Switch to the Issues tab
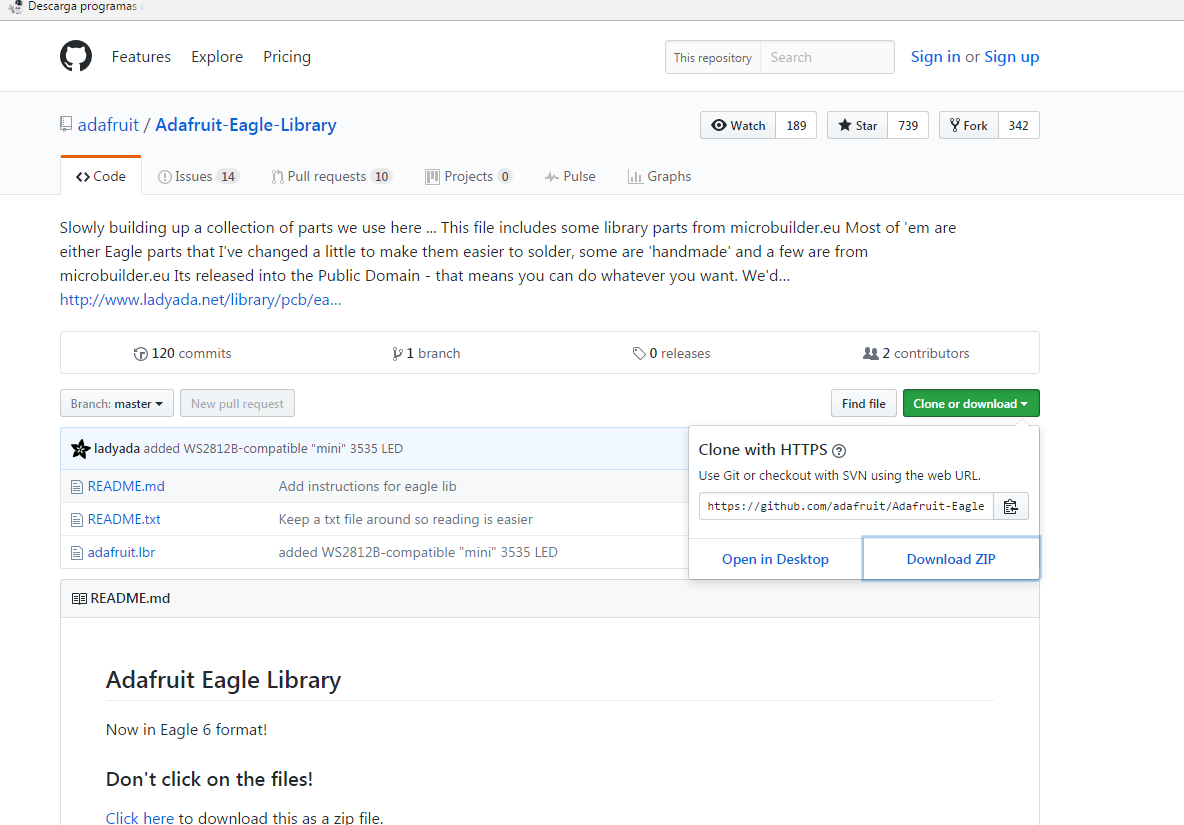The width and height of the screenshot is (1184, 825). pyautogui.click(x=198, y=176)
